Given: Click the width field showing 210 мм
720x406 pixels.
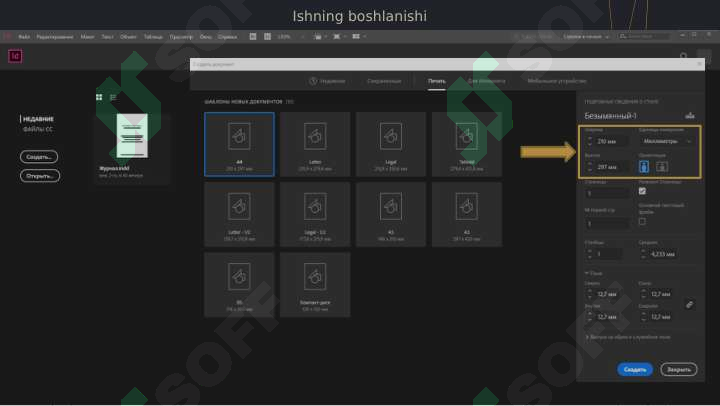Looking at the screenshot, I should [611, 141].
